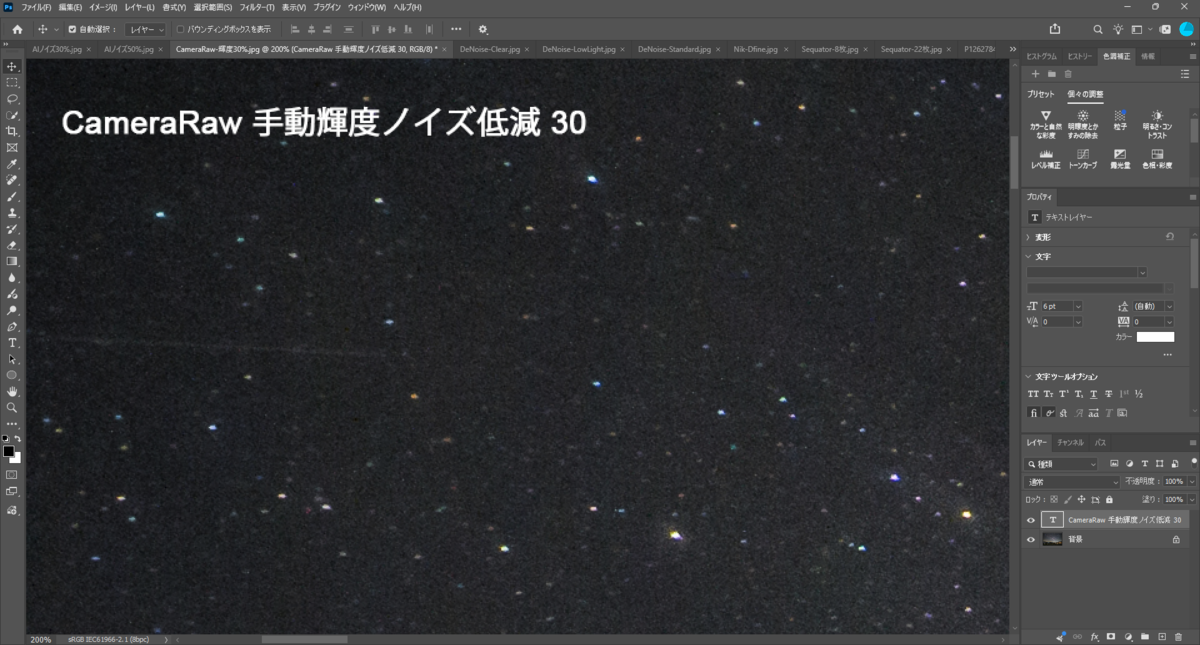Add a Levels adjustment (レベル補正)
Screen dimensions: 1200x645
click(x=1046, y=158)
